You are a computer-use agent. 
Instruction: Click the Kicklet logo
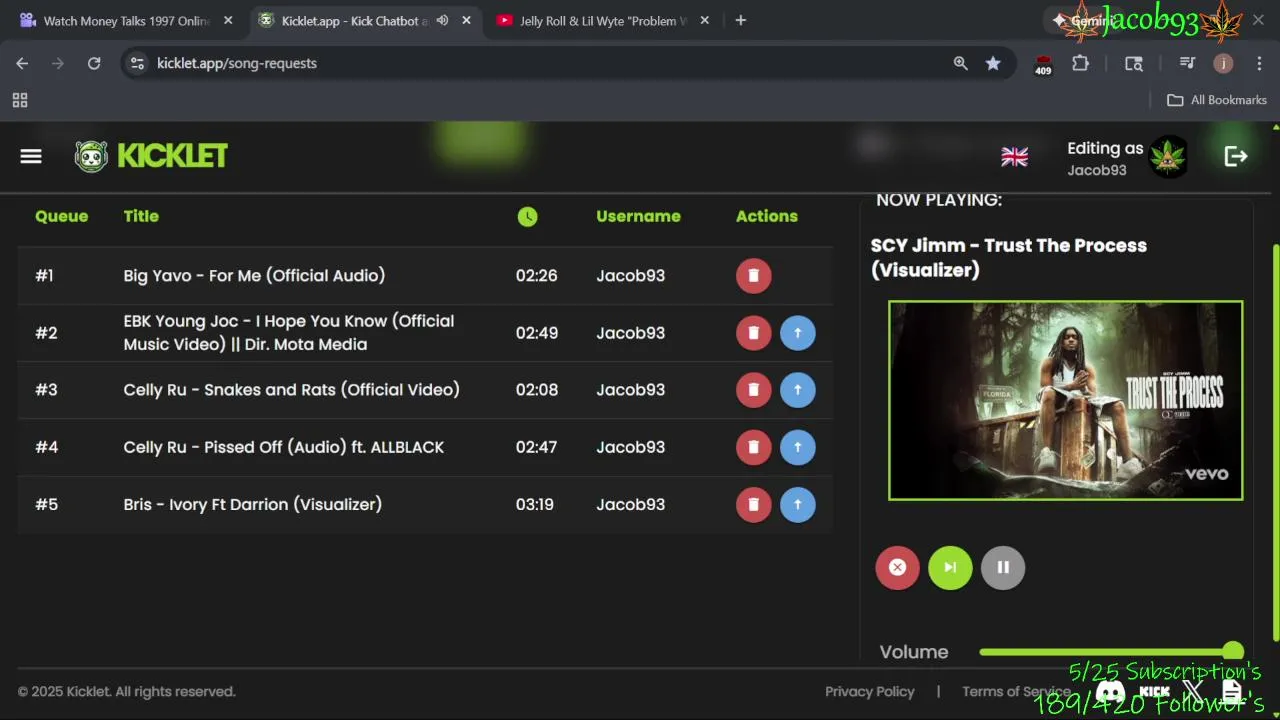click(x=151, y=156)
